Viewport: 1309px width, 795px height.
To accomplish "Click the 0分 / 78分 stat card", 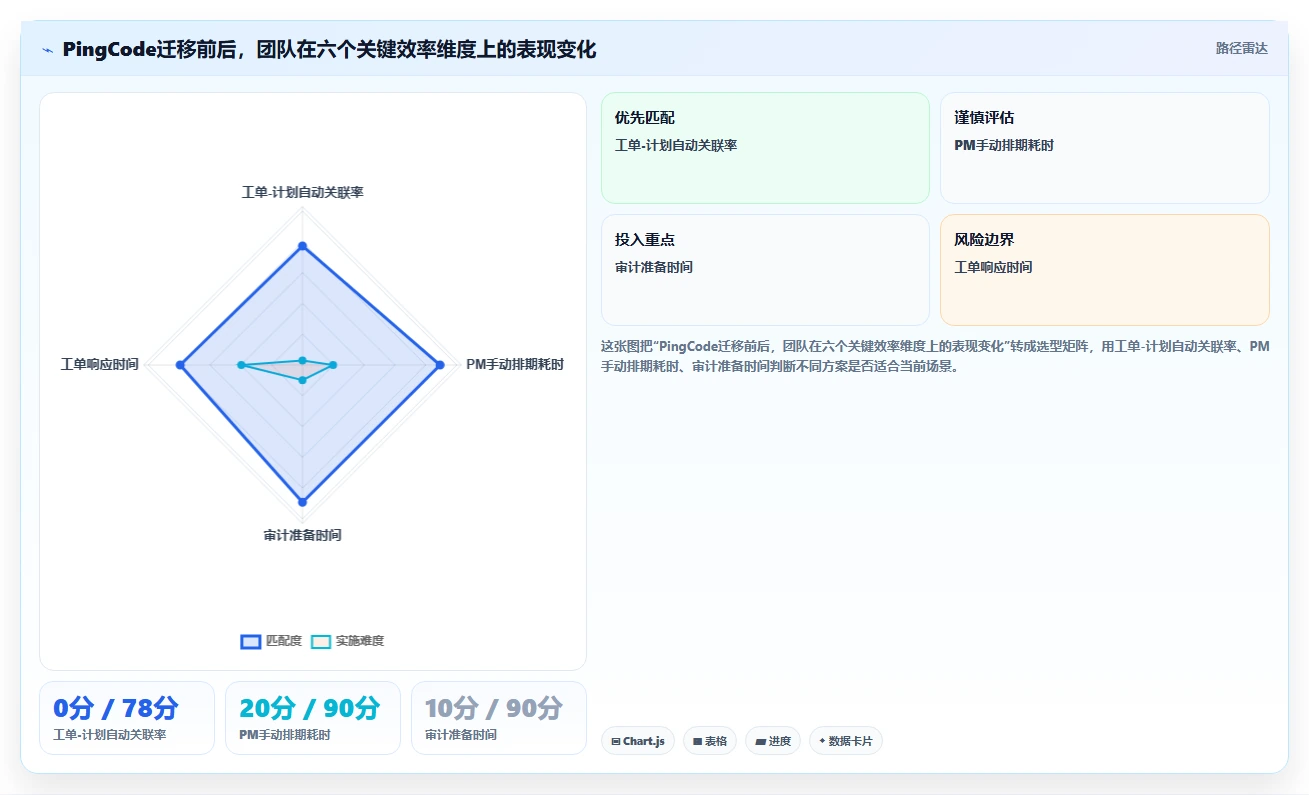I will (127, 718).
